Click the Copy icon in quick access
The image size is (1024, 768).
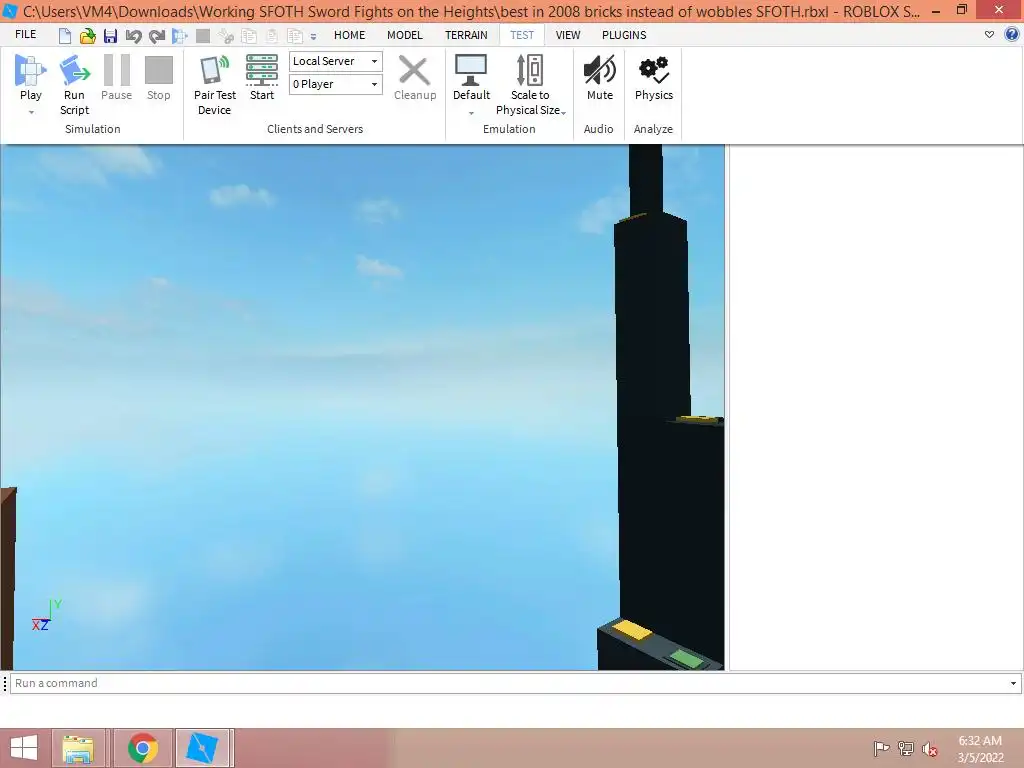click(249, 36)
